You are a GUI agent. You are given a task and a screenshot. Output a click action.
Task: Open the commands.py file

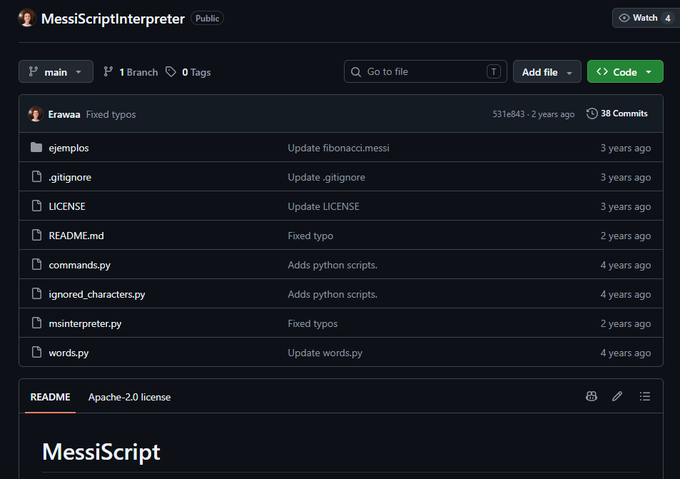(x=79, y=265)
